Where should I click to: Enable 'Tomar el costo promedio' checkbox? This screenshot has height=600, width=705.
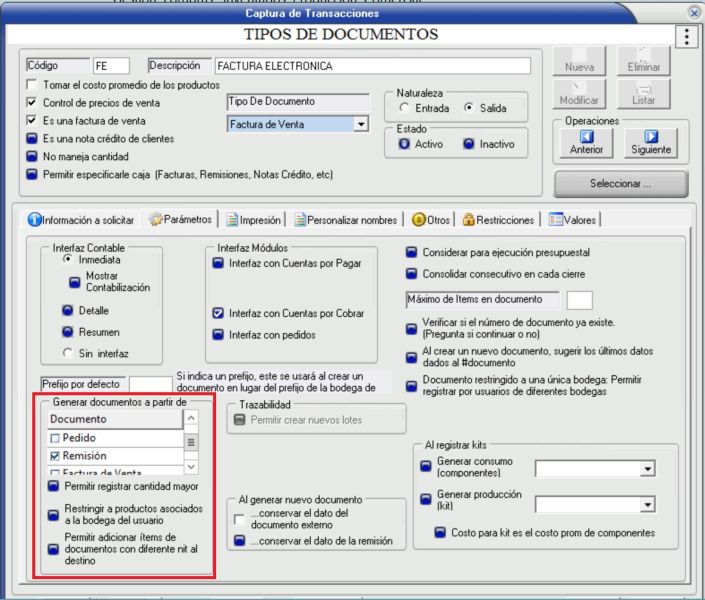[x=32, y=85]
